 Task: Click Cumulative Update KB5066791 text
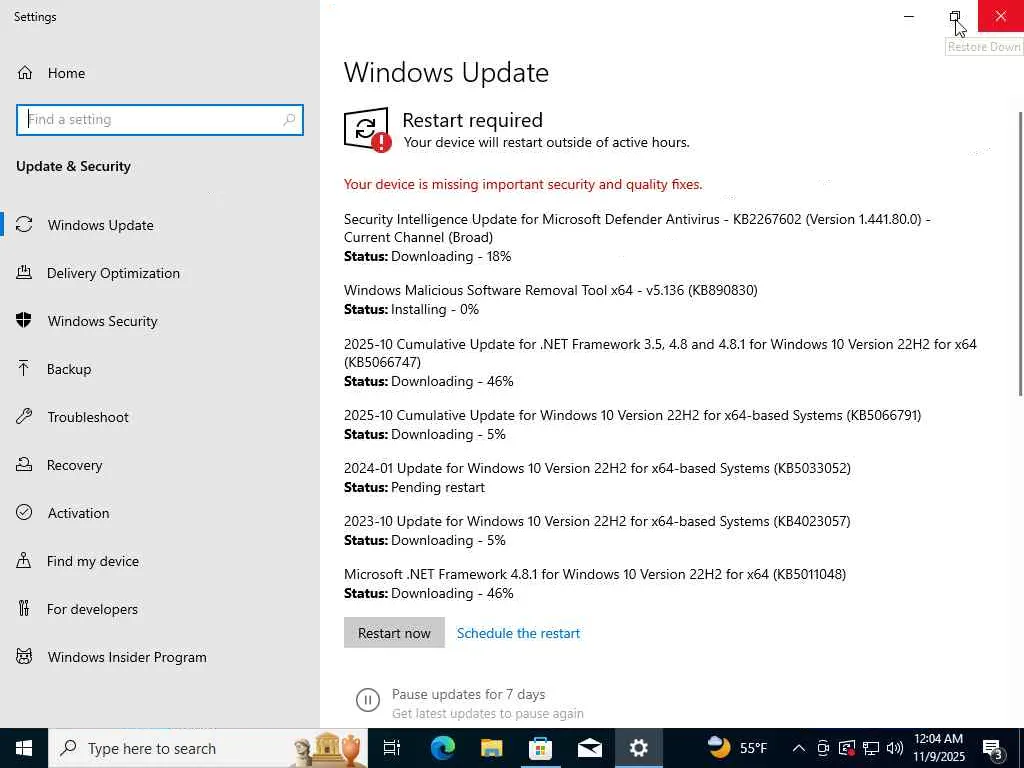632,415
